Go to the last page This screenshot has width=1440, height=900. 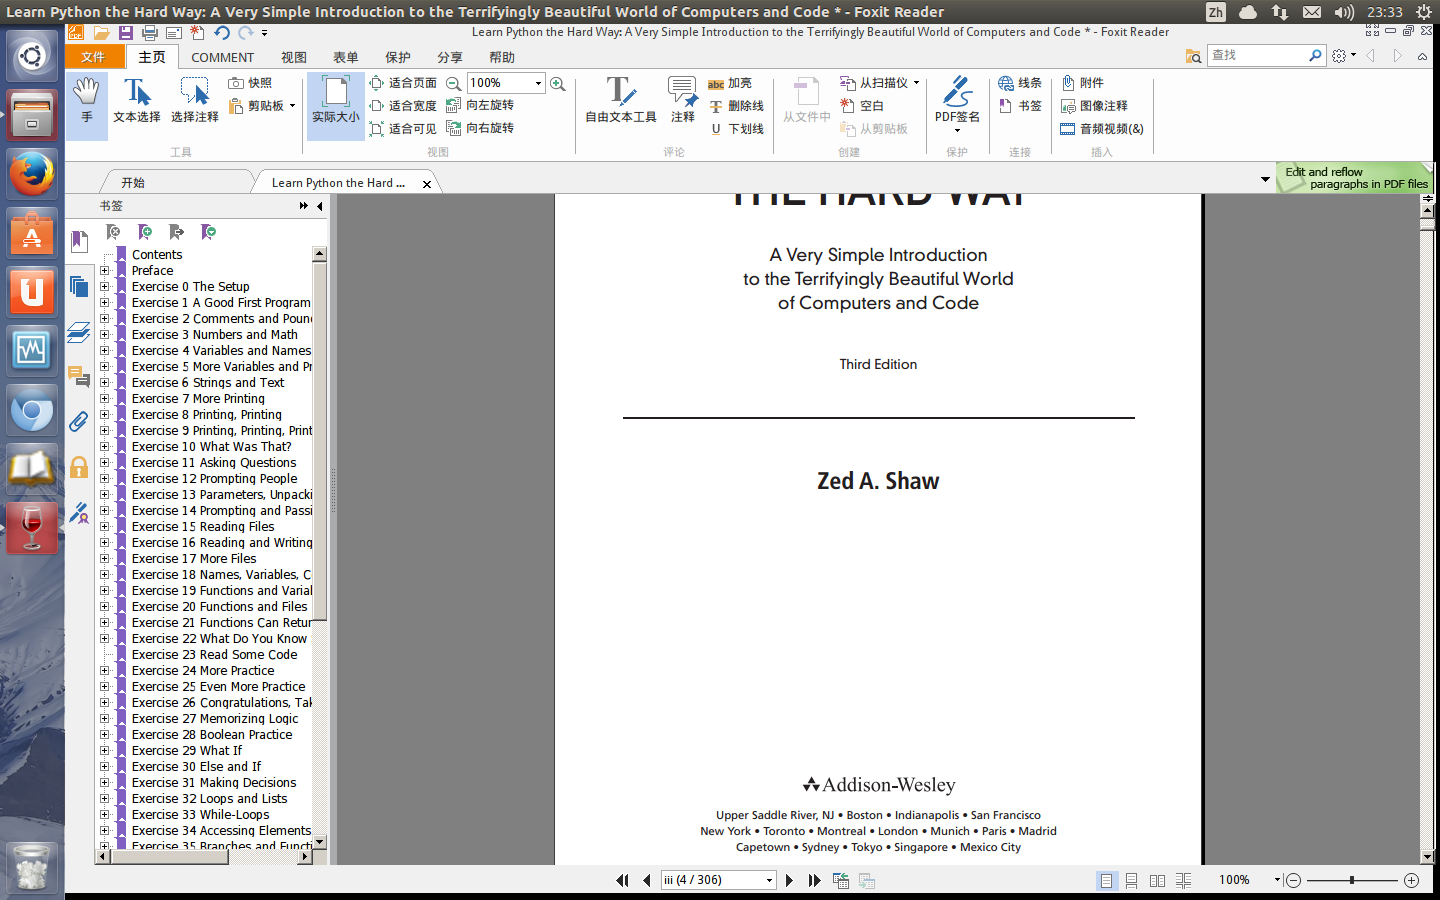814,880
